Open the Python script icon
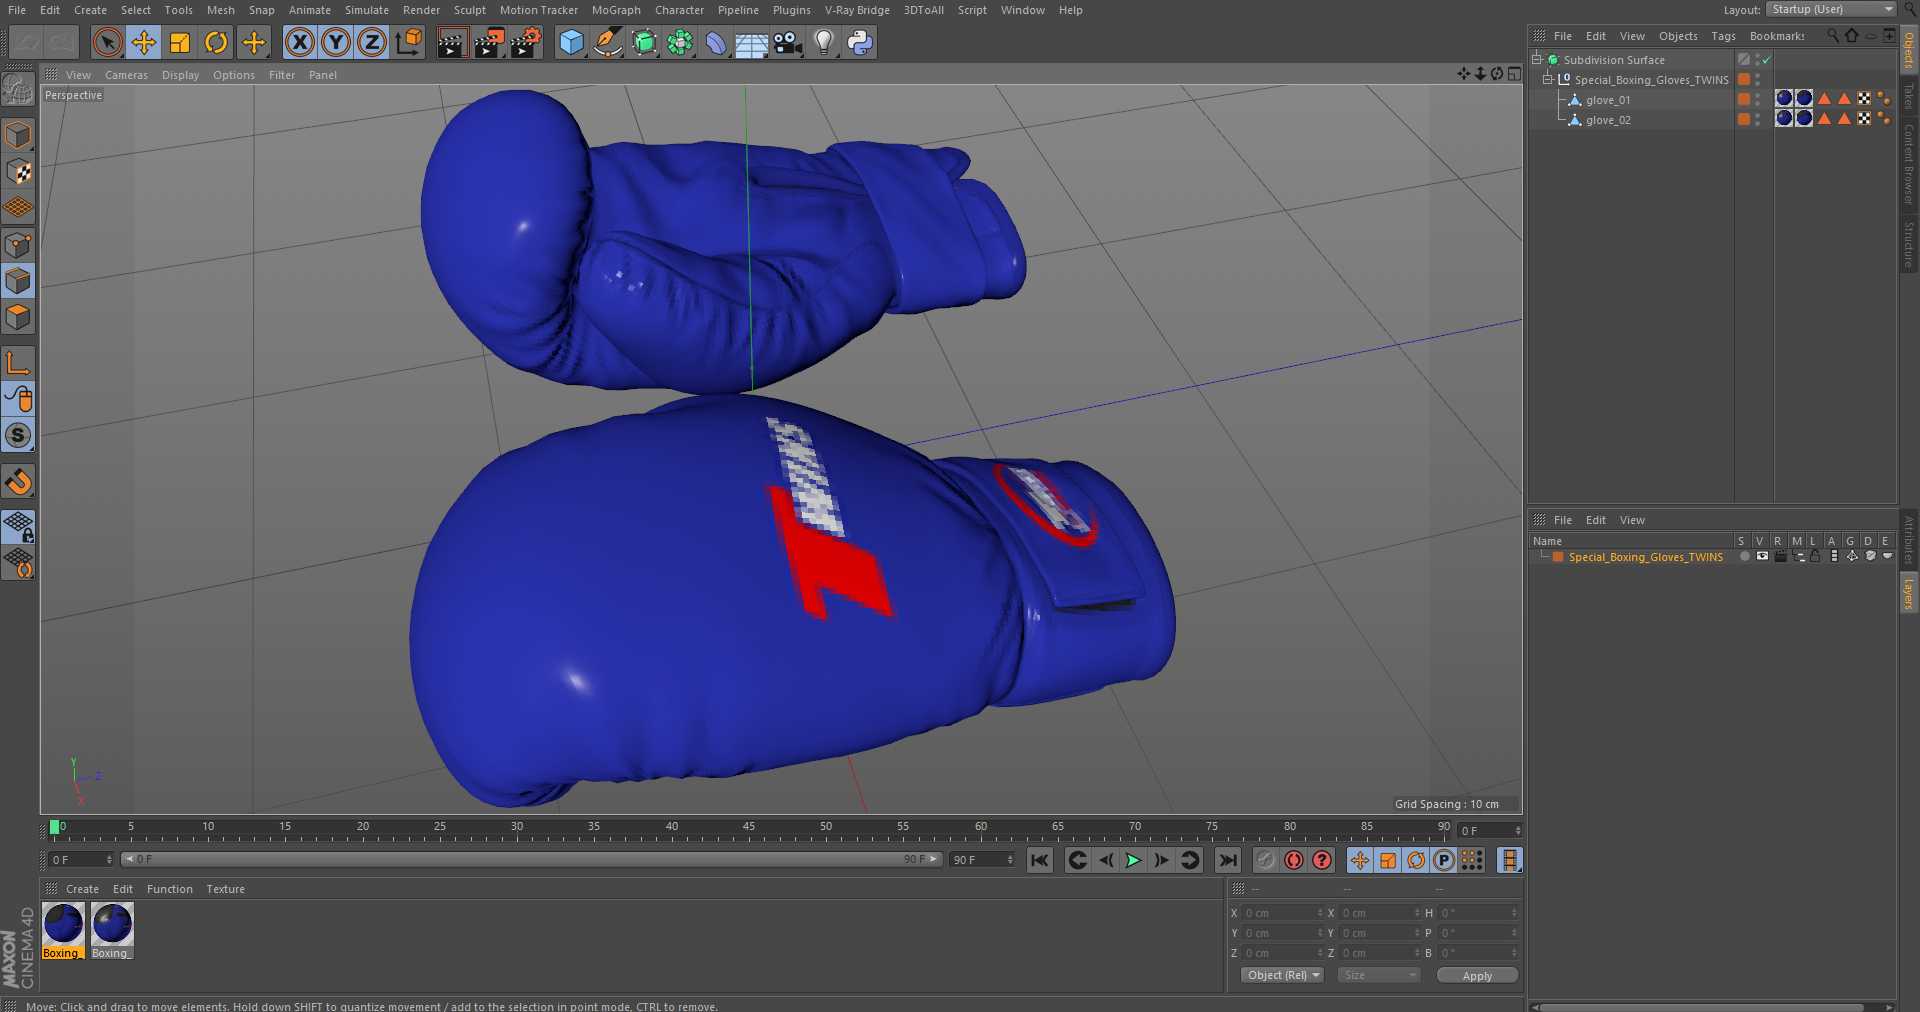 pos(860,42)
